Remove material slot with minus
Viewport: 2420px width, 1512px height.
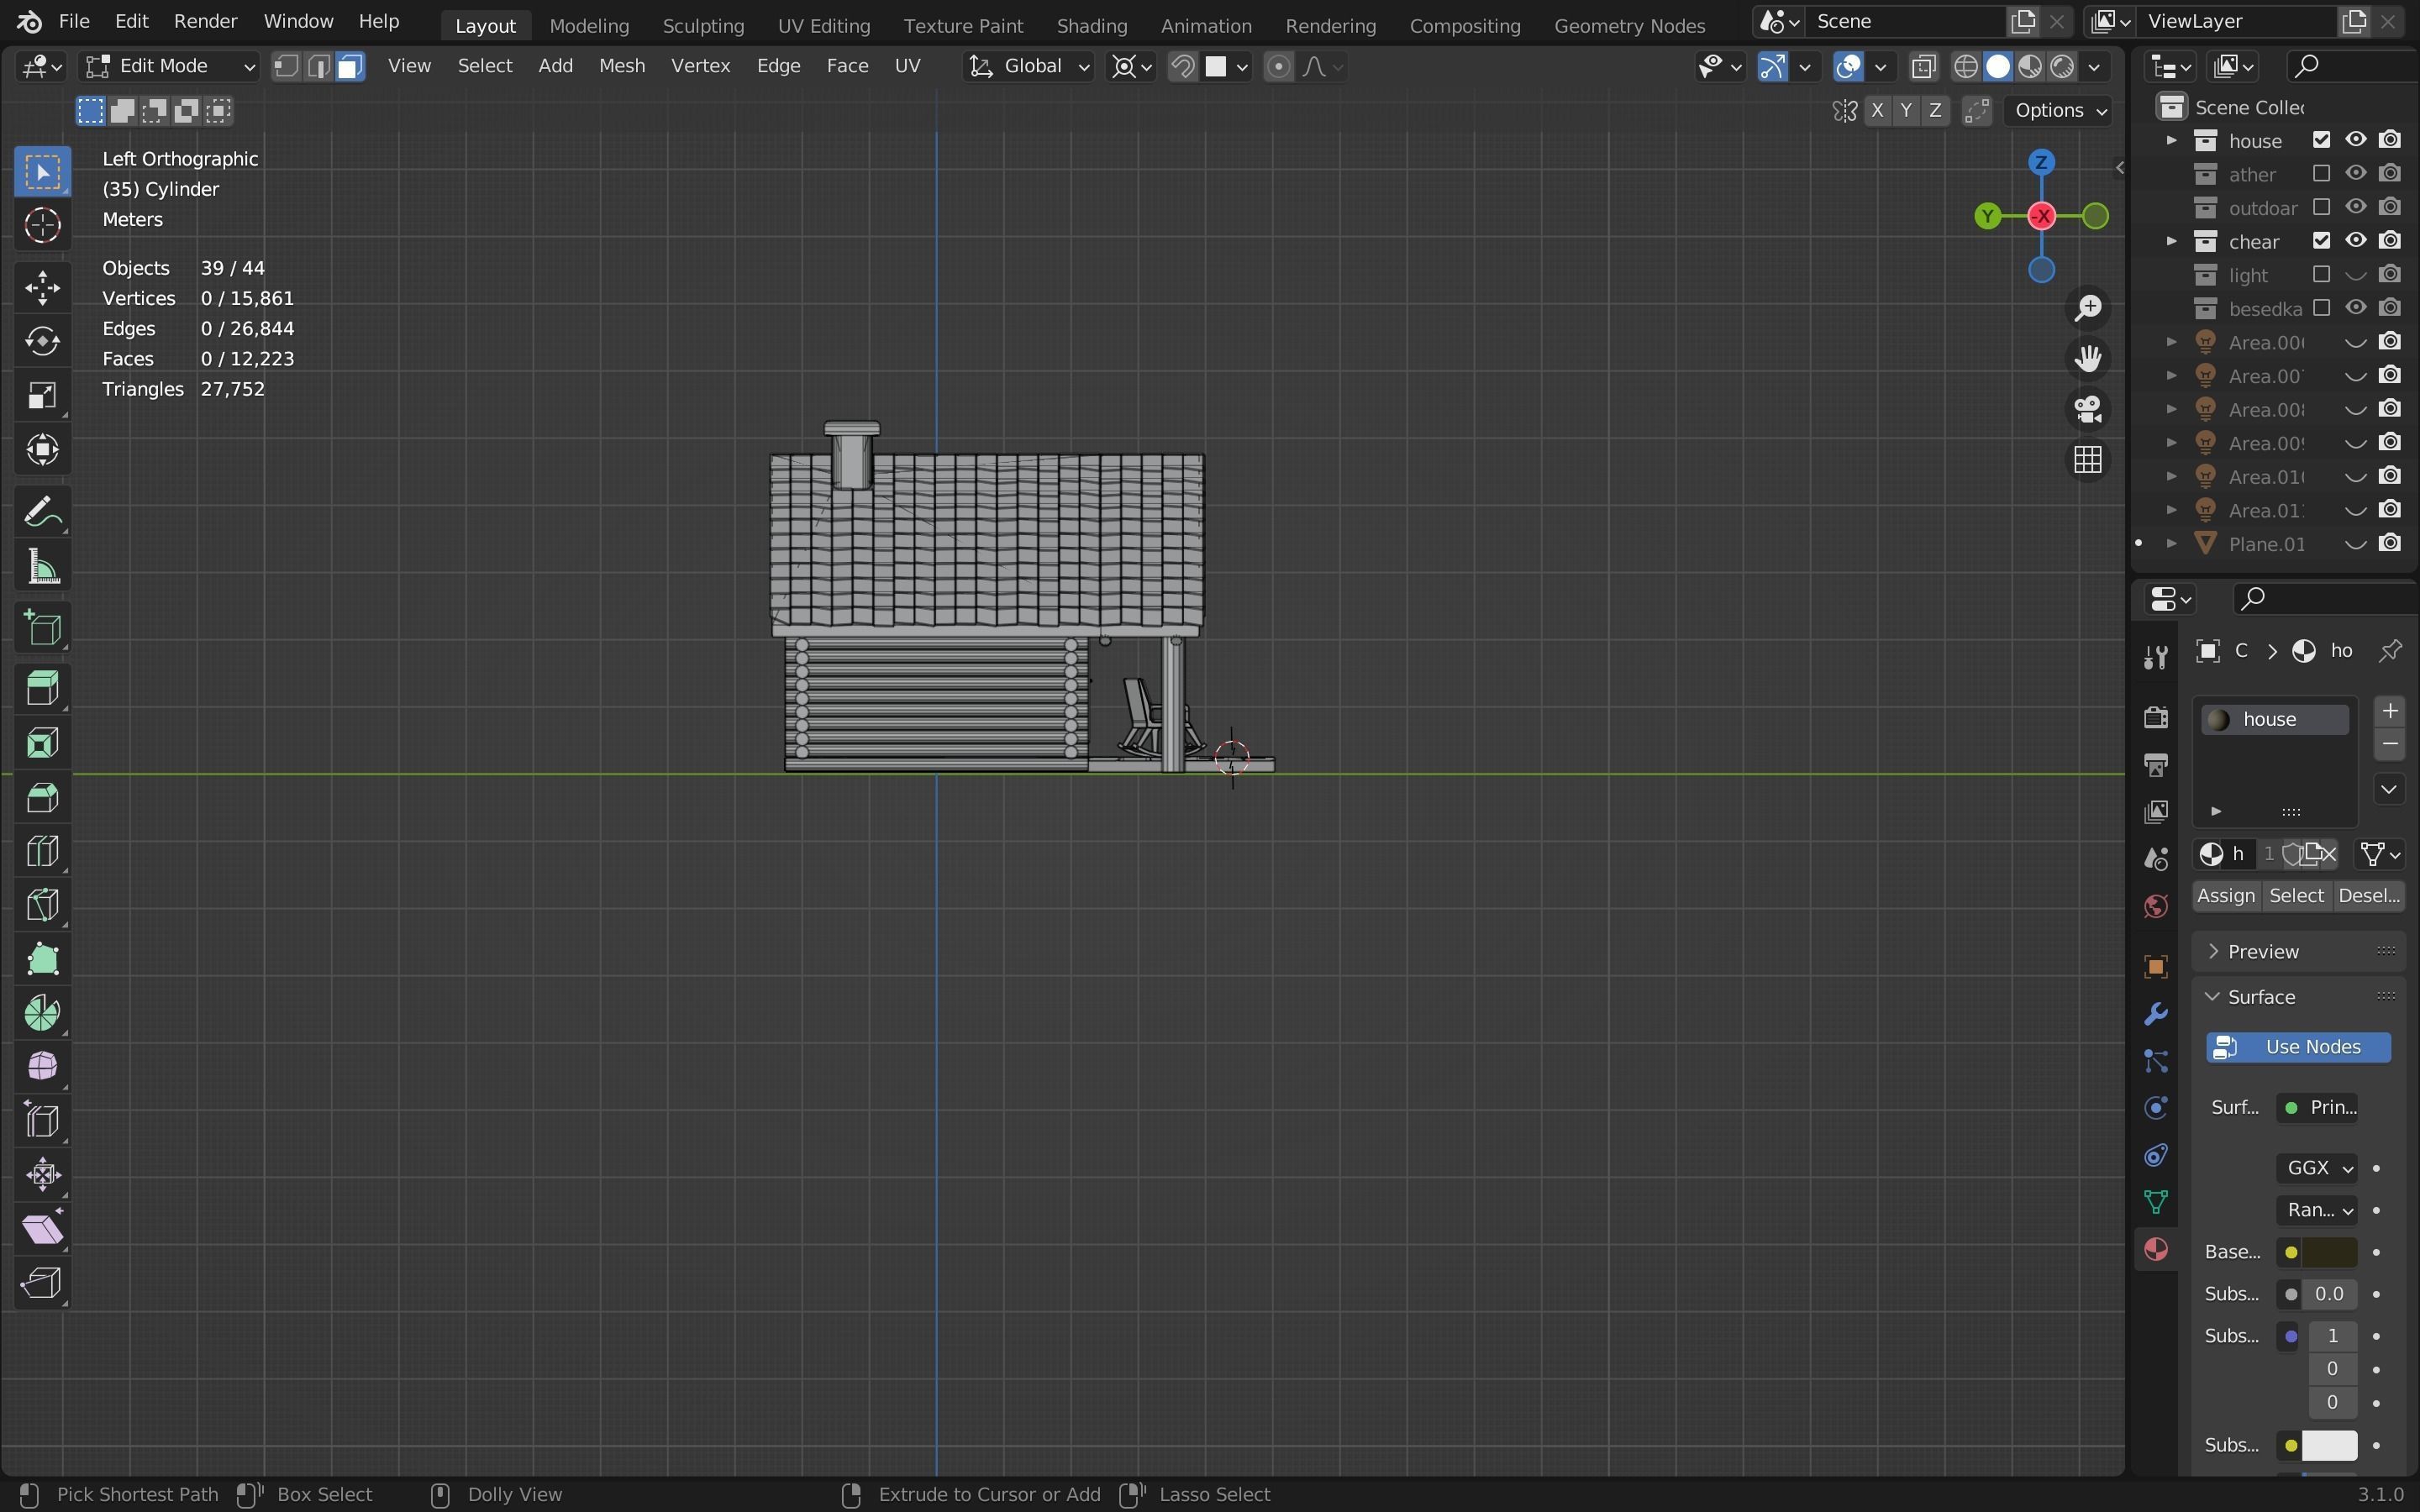[x=2390, y=744]
